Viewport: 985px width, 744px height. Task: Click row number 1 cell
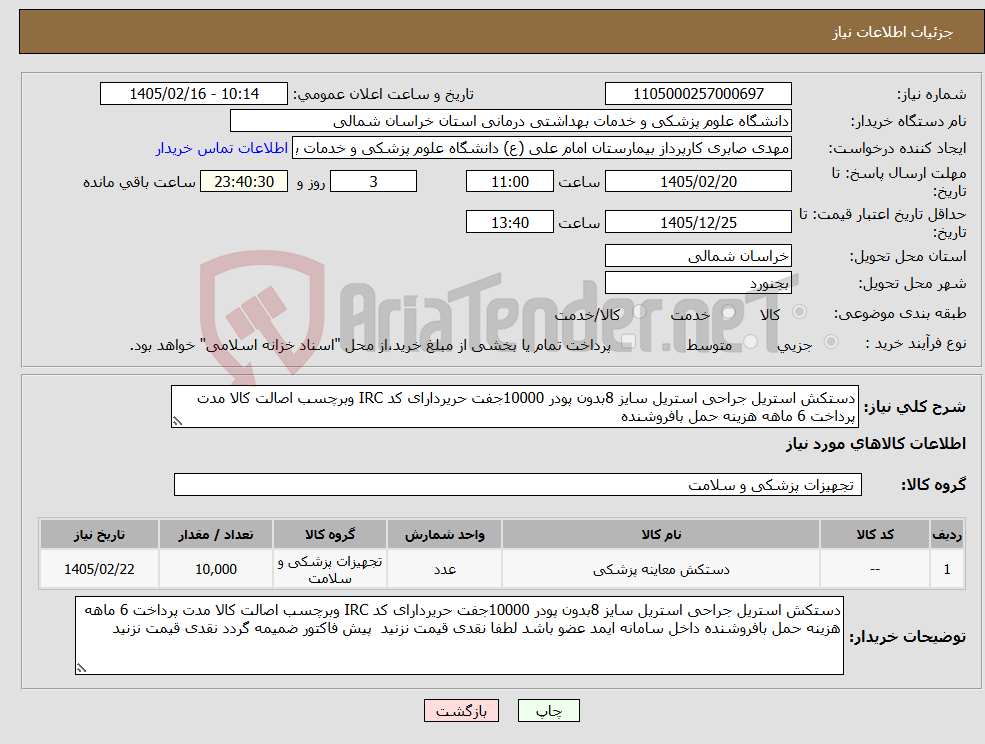click(947, 569)
